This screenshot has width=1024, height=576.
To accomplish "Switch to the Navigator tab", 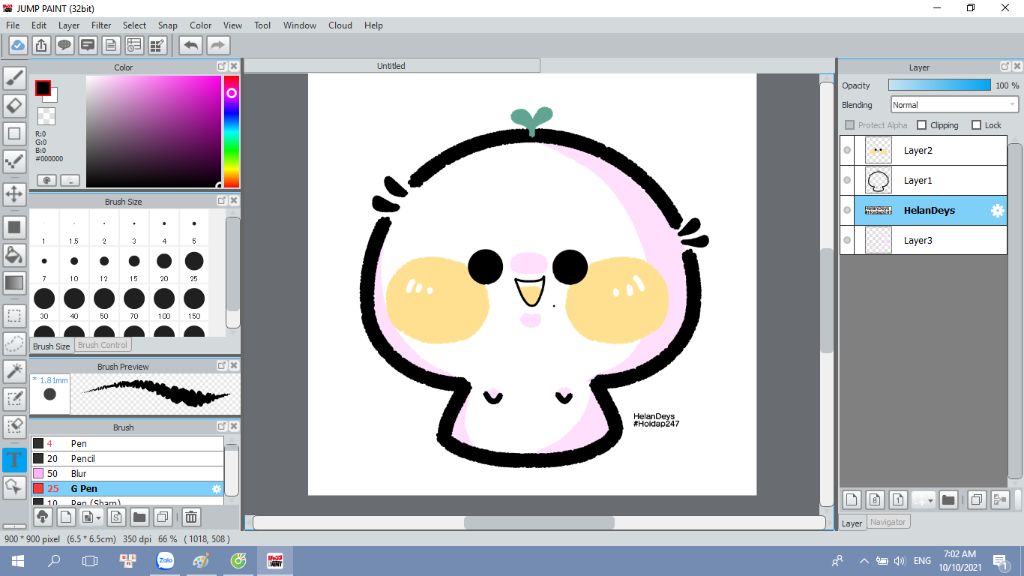I will tap(888, 522).
